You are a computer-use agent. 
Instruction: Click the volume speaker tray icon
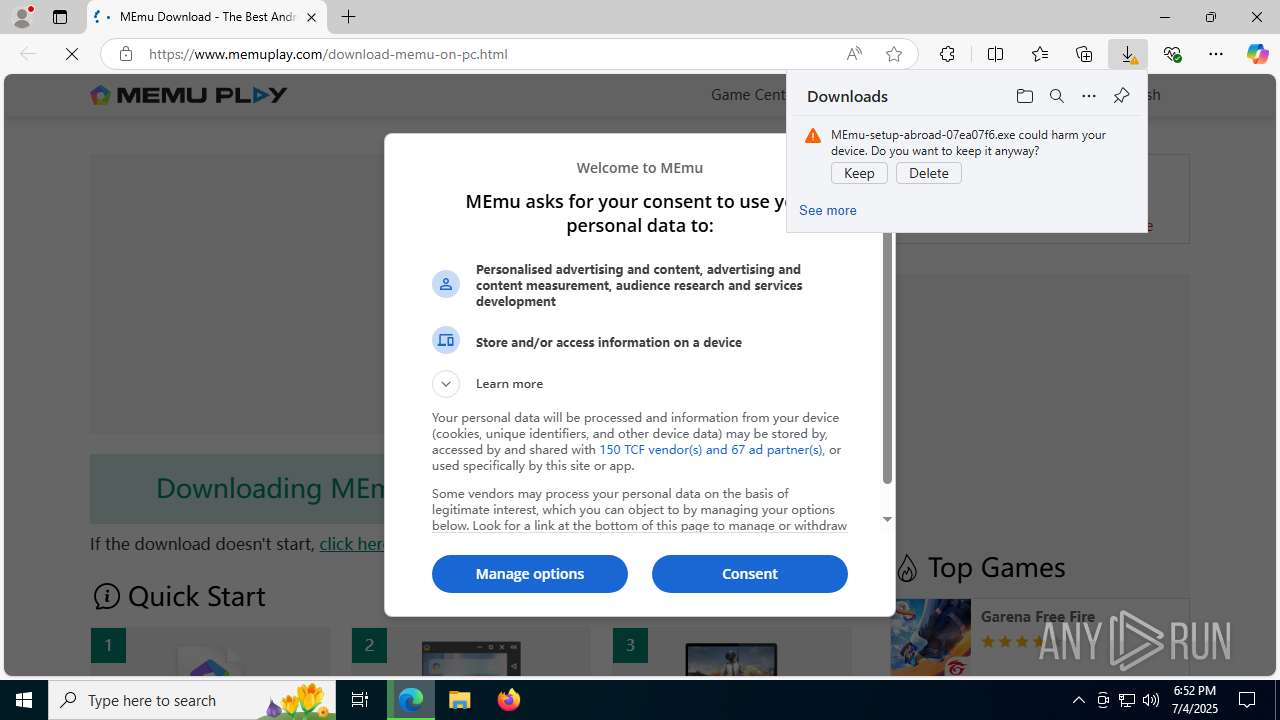[1151, 700]
